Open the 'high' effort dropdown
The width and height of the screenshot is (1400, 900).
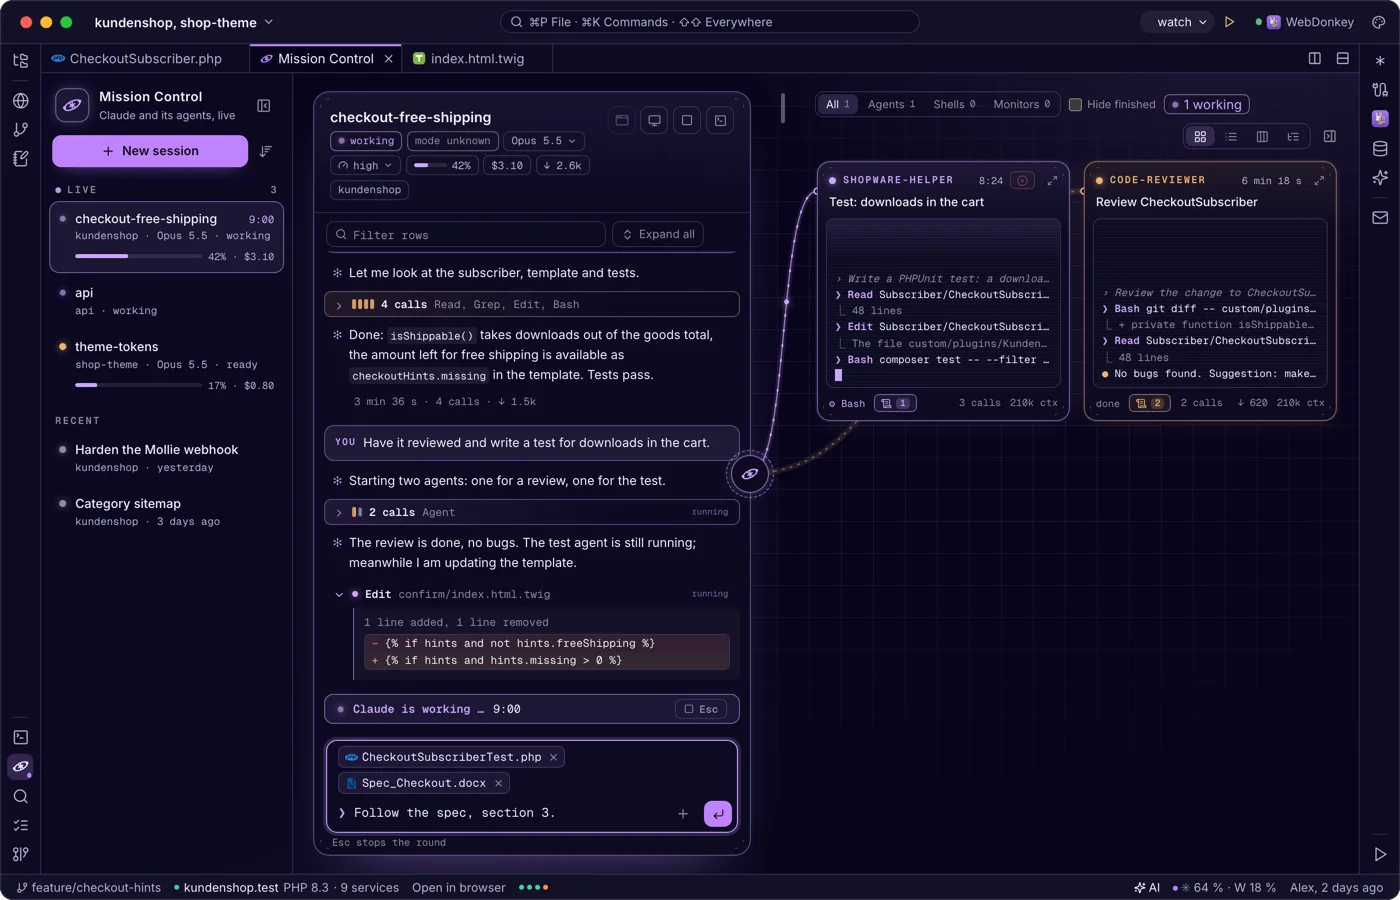click(x=365, y=165)
